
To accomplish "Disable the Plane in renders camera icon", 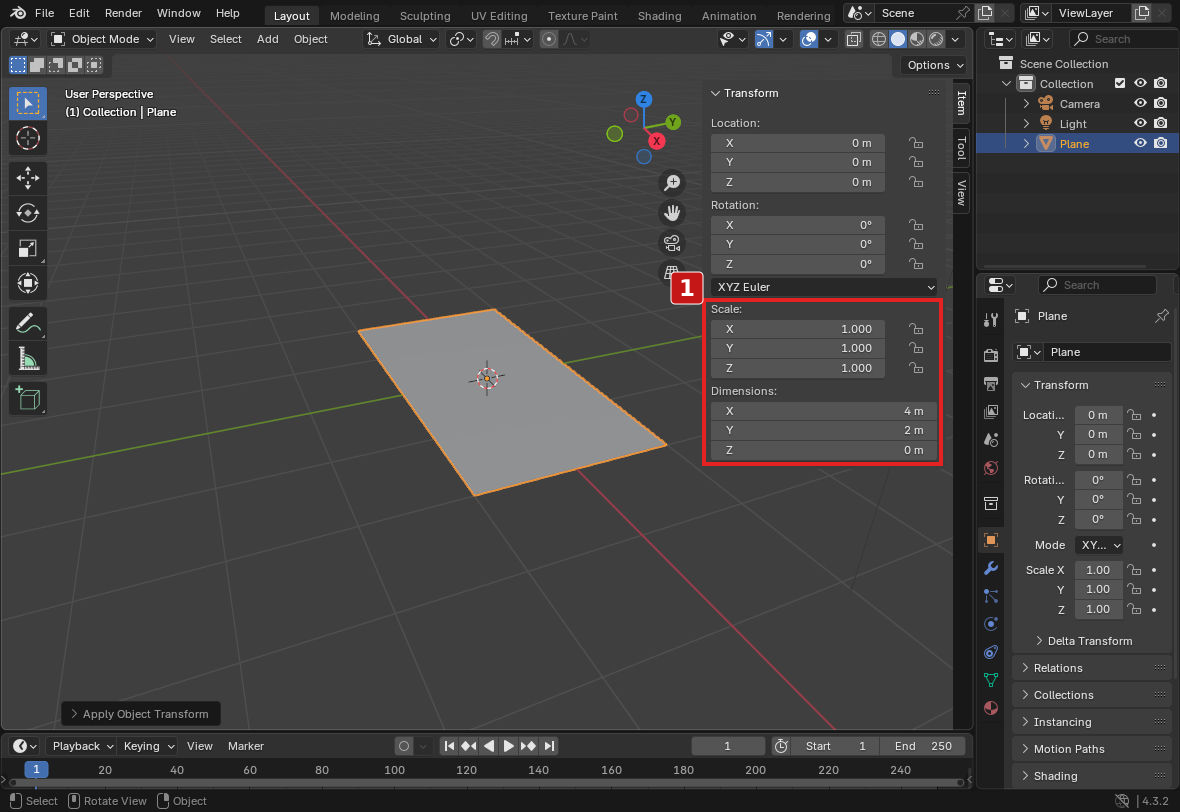I will [x=1160, y=144].
